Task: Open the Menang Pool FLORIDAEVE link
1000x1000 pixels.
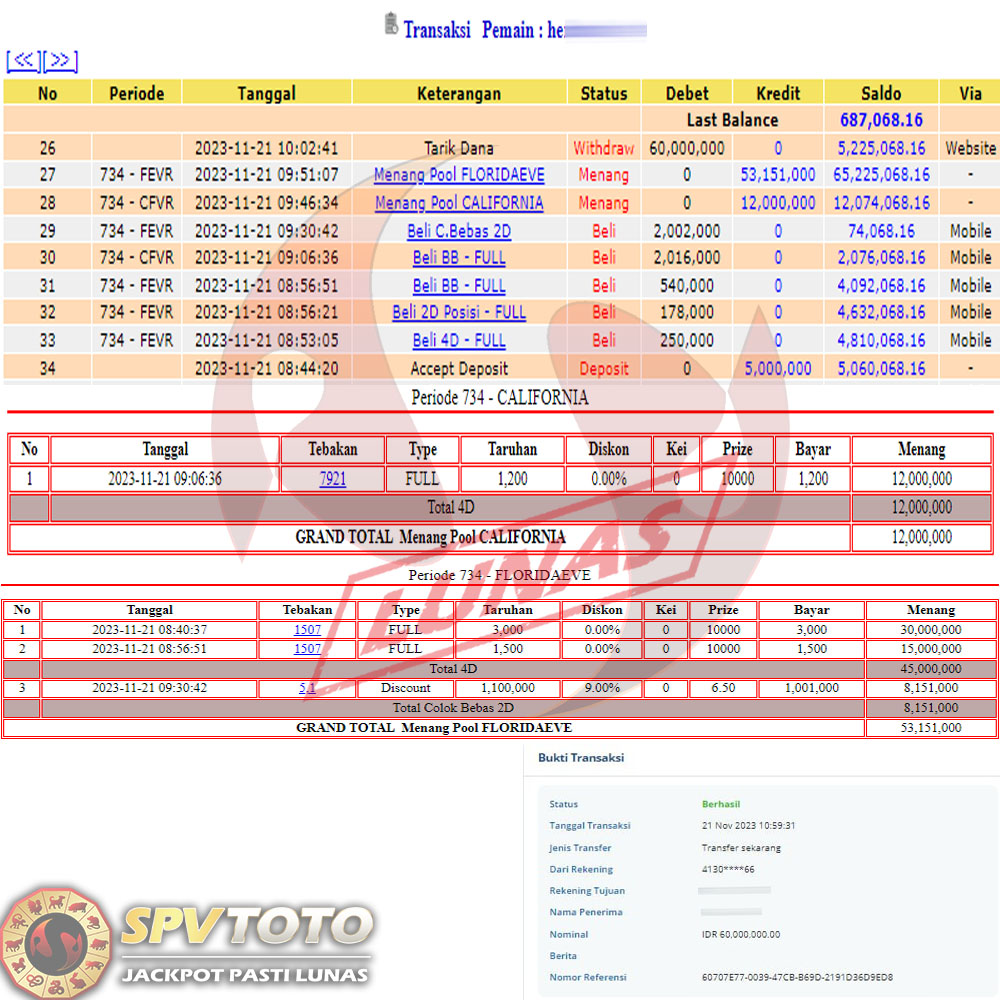Action: pyautogui.click(x=459, y=175)
